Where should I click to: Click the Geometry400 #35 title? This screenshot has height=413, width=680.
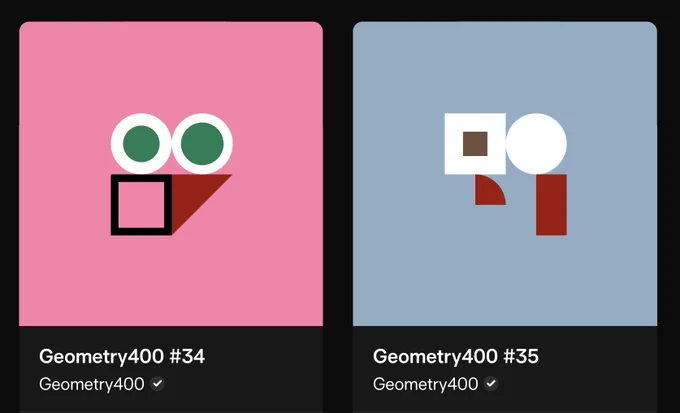click(456, 356)
